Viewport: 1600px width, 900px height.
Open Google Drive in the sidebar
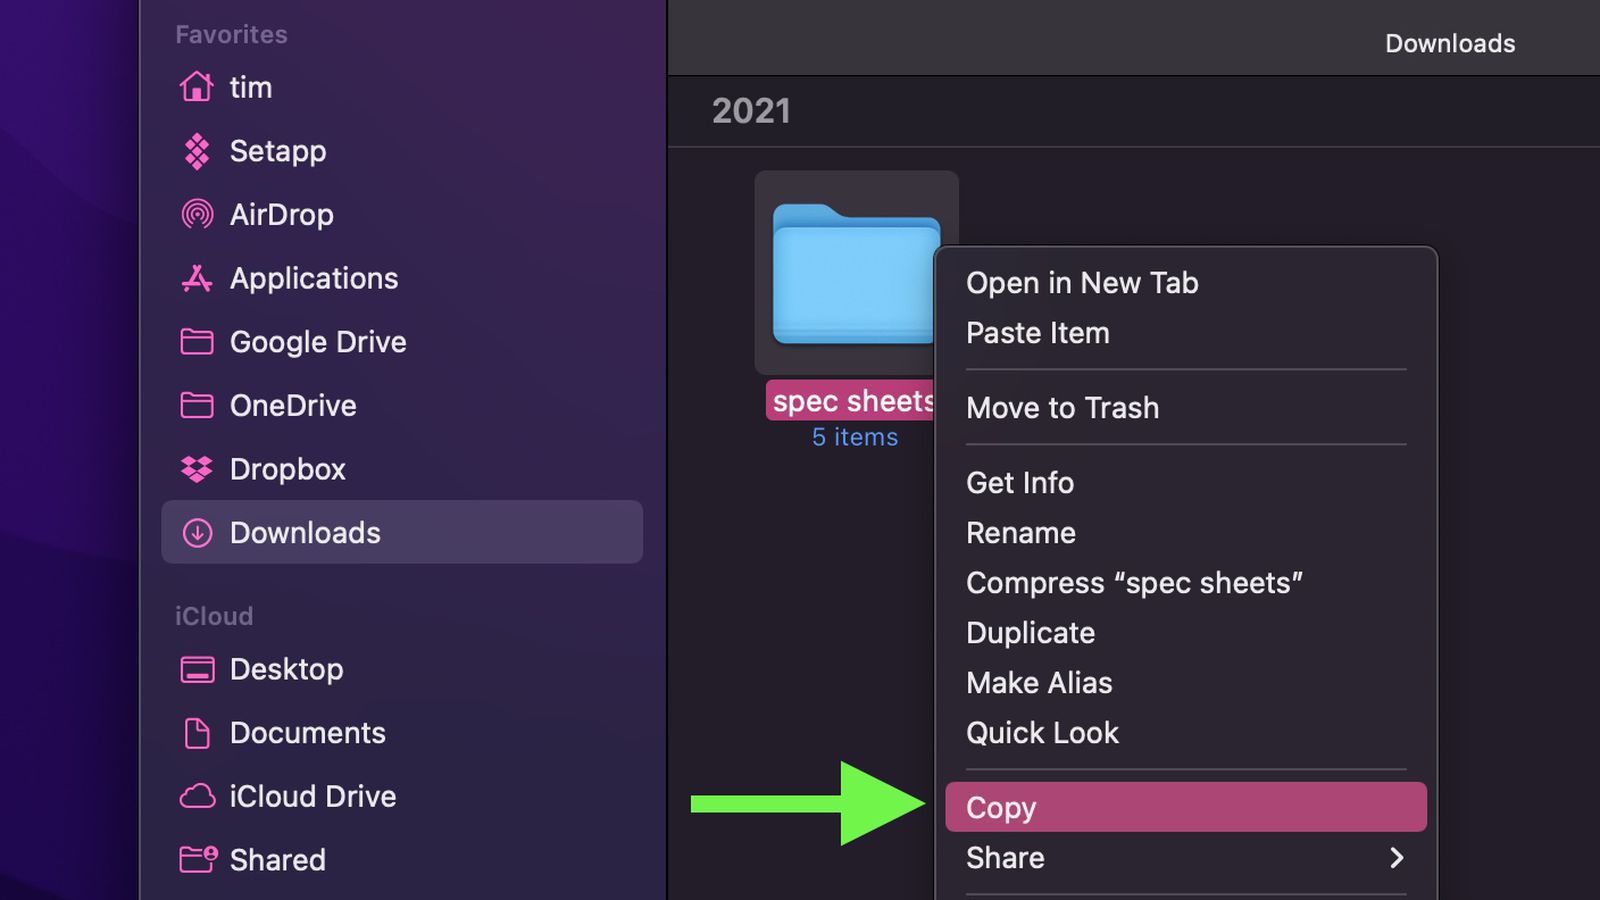coord(317,342)
